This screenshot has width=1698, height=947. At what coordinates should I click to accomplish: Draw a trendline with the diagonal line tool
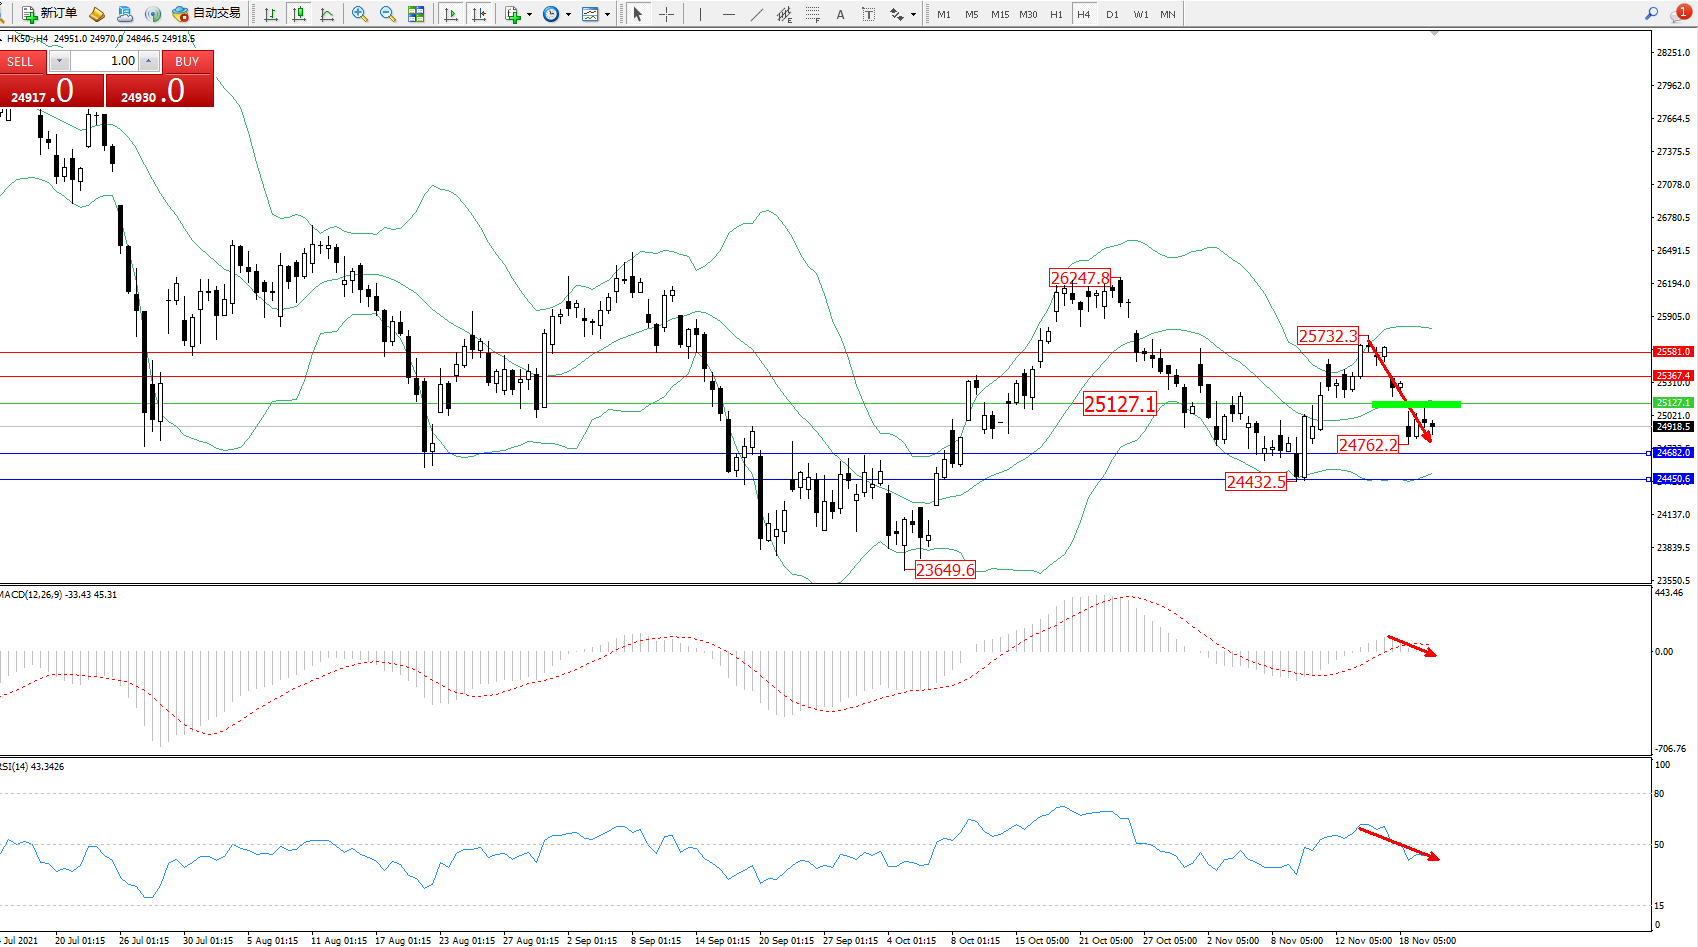(757, 14)
